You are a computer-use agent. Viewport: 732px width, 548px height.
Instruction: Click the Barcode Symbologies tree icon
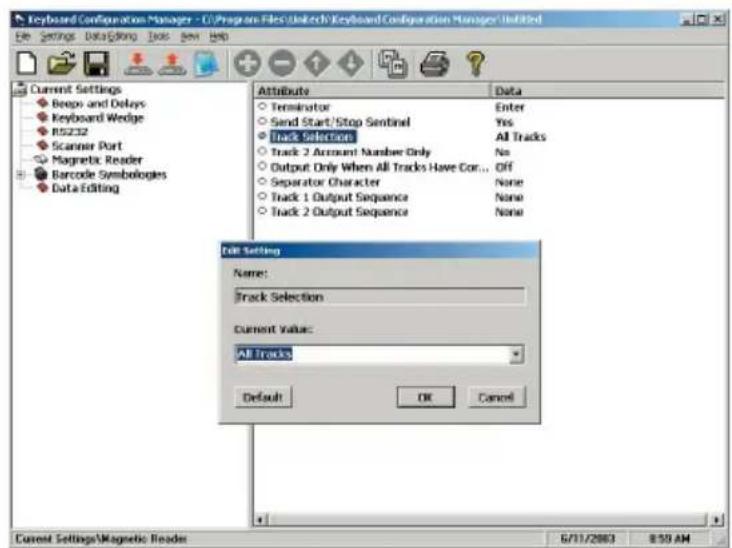click(42, 174)
